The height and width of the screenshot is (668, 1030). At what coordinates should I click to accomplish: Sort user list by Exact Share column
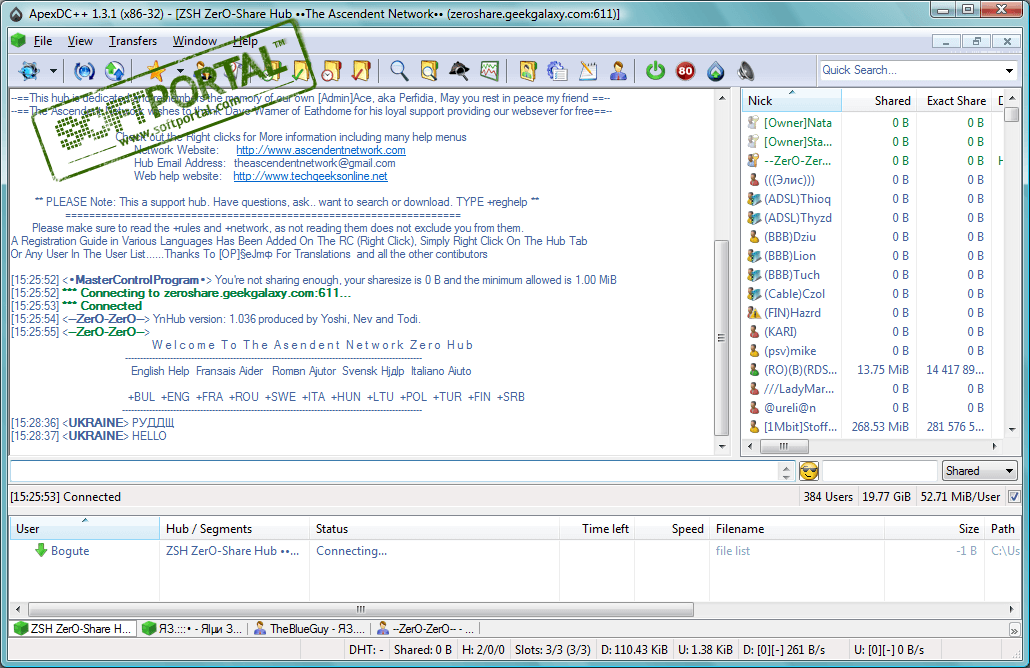click(954, 100)
